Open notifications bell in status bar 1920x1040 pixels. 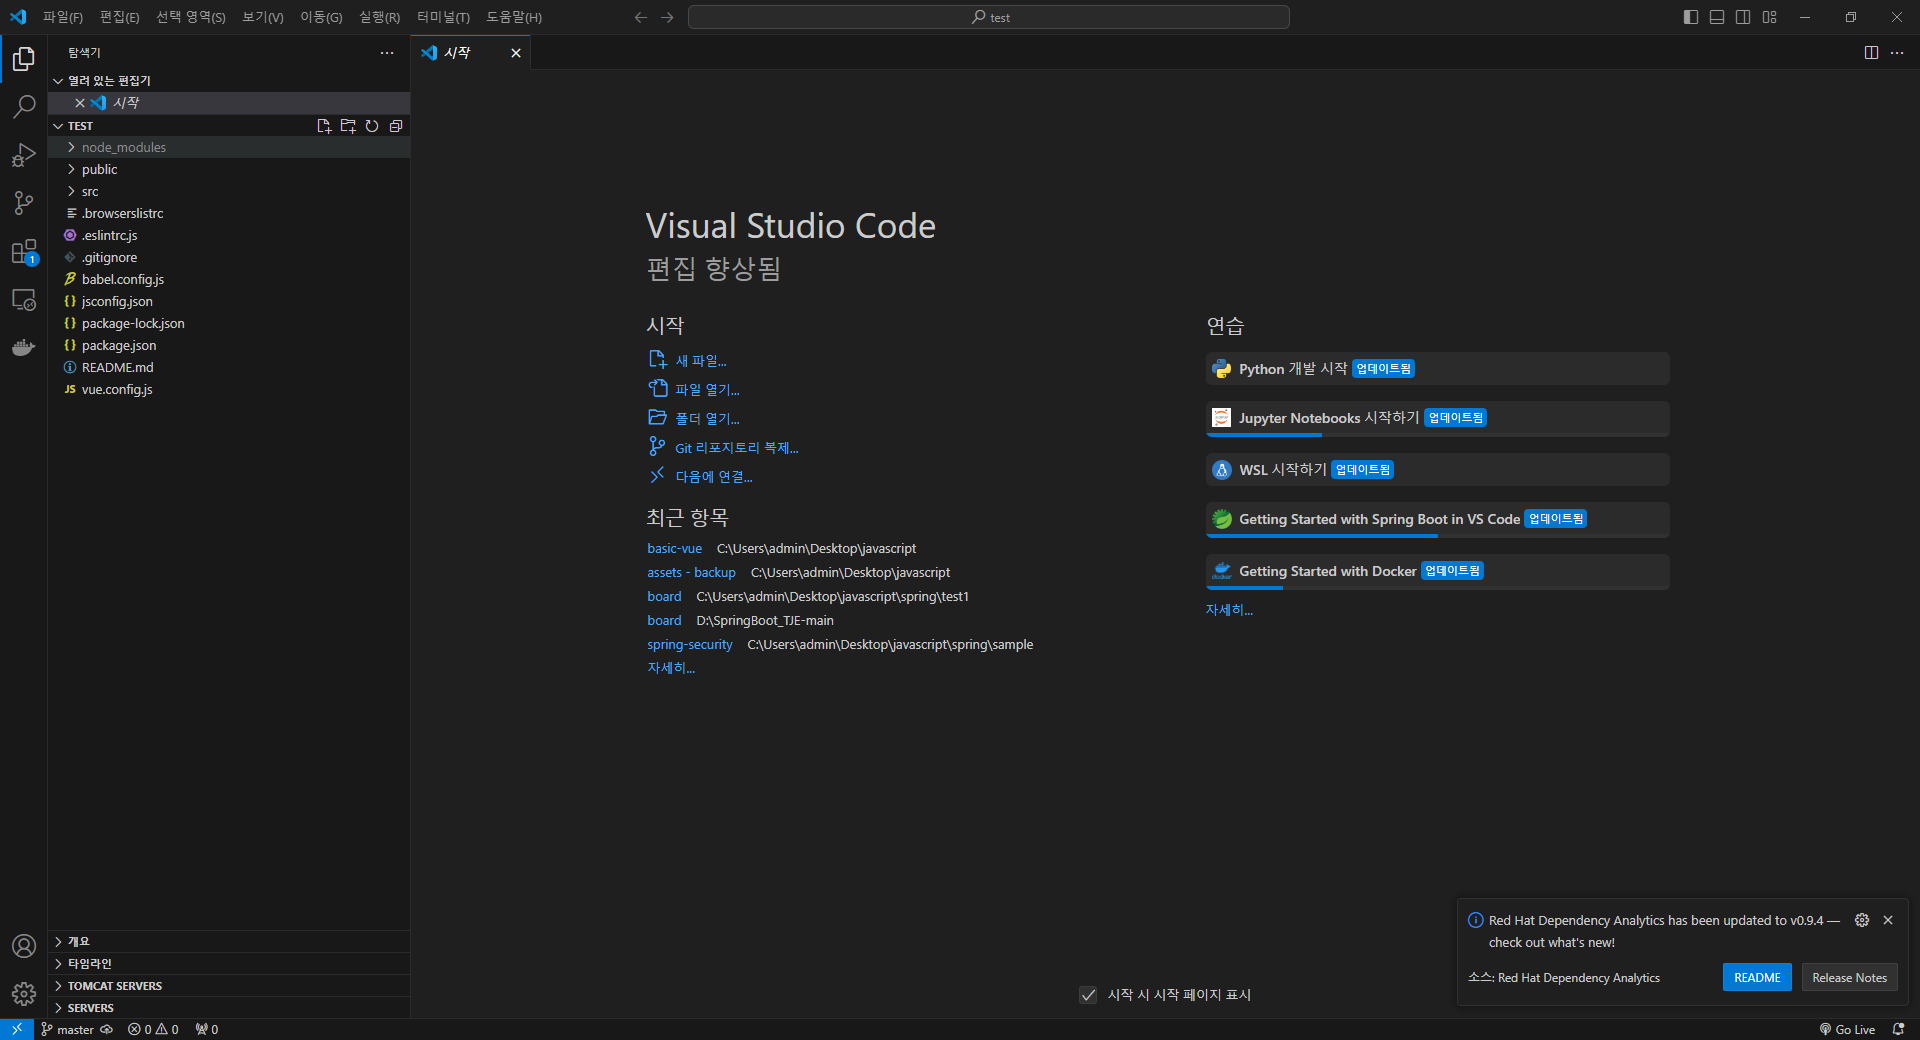[x=1898, y=1029]
